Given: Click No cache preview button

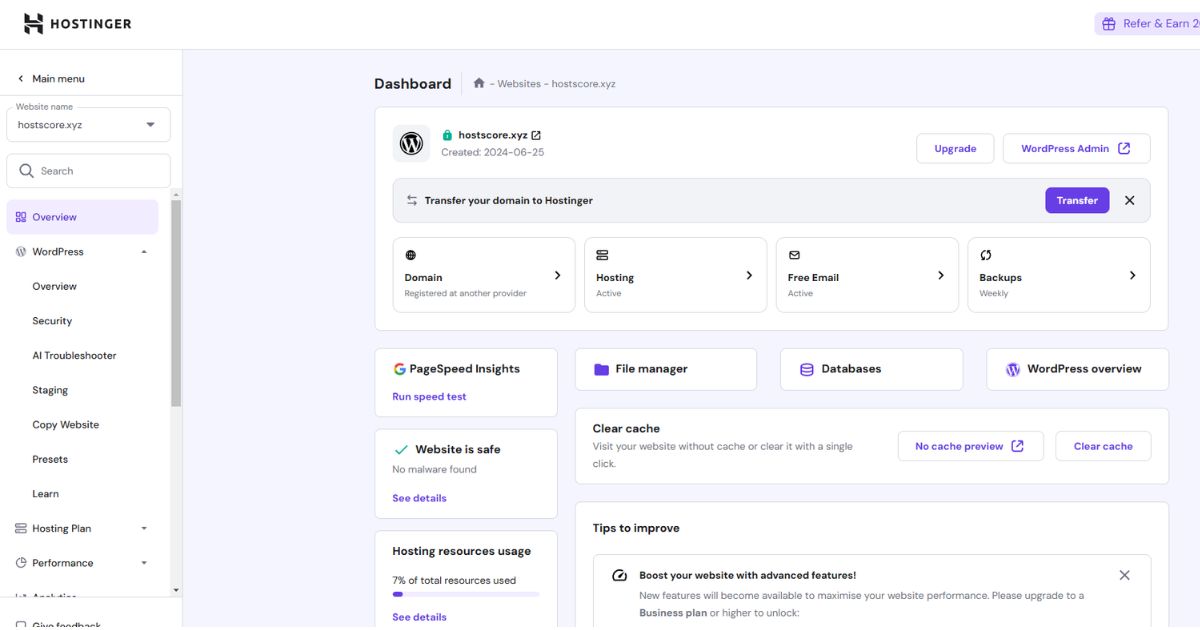Looking at the screenshot, I should click(970, 446).
